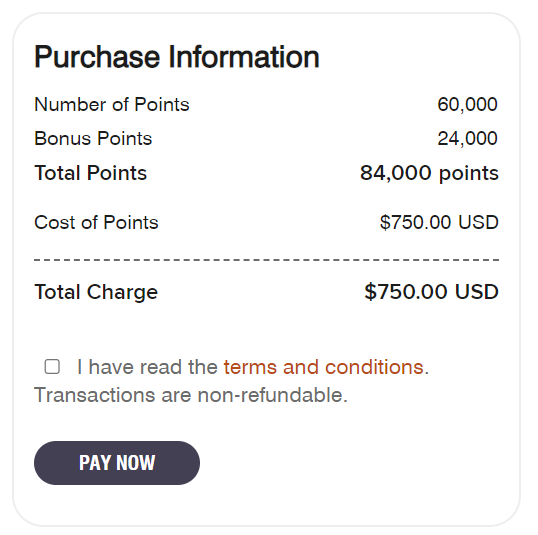Click the 'Transactions are non-refundable' notice
The width and height of the screenshot is (538, 535).
point(191,395)
